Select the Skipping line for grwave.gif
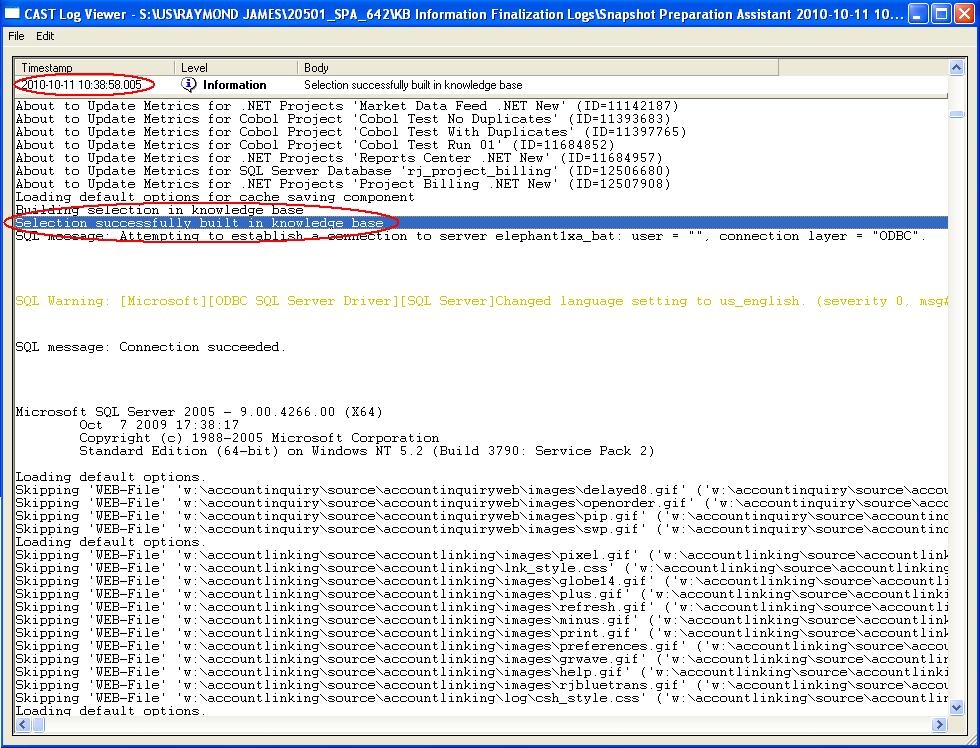980x748 pixels. 481,659
